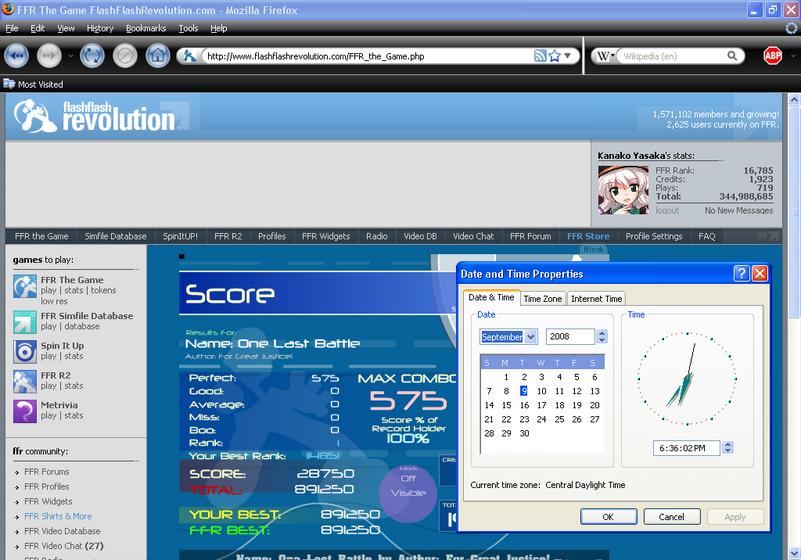Click the year input field showing 2008
Screen dimensions: 801x560
570,336
